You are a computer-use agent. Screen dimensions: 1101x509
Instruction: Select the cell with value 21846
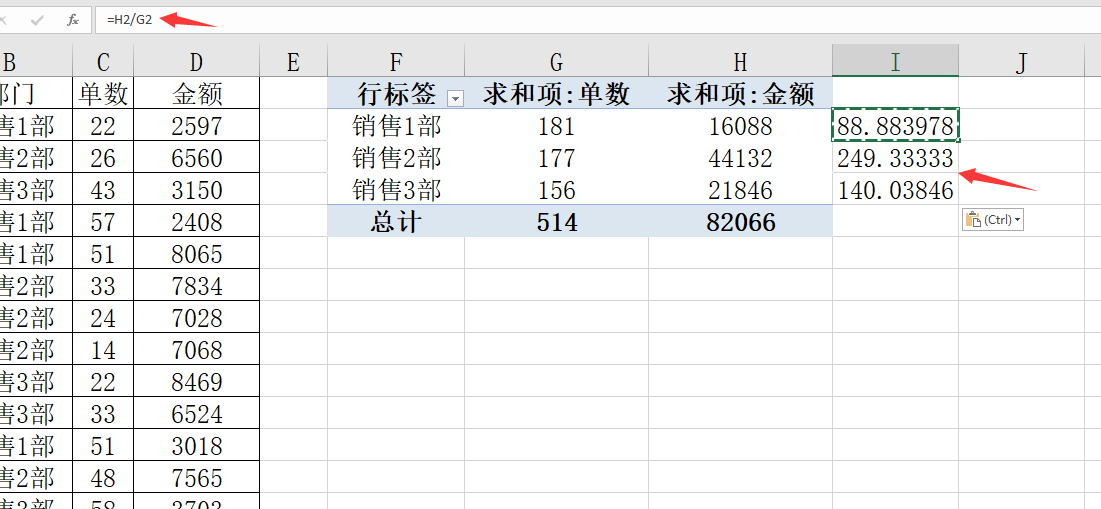740,190
